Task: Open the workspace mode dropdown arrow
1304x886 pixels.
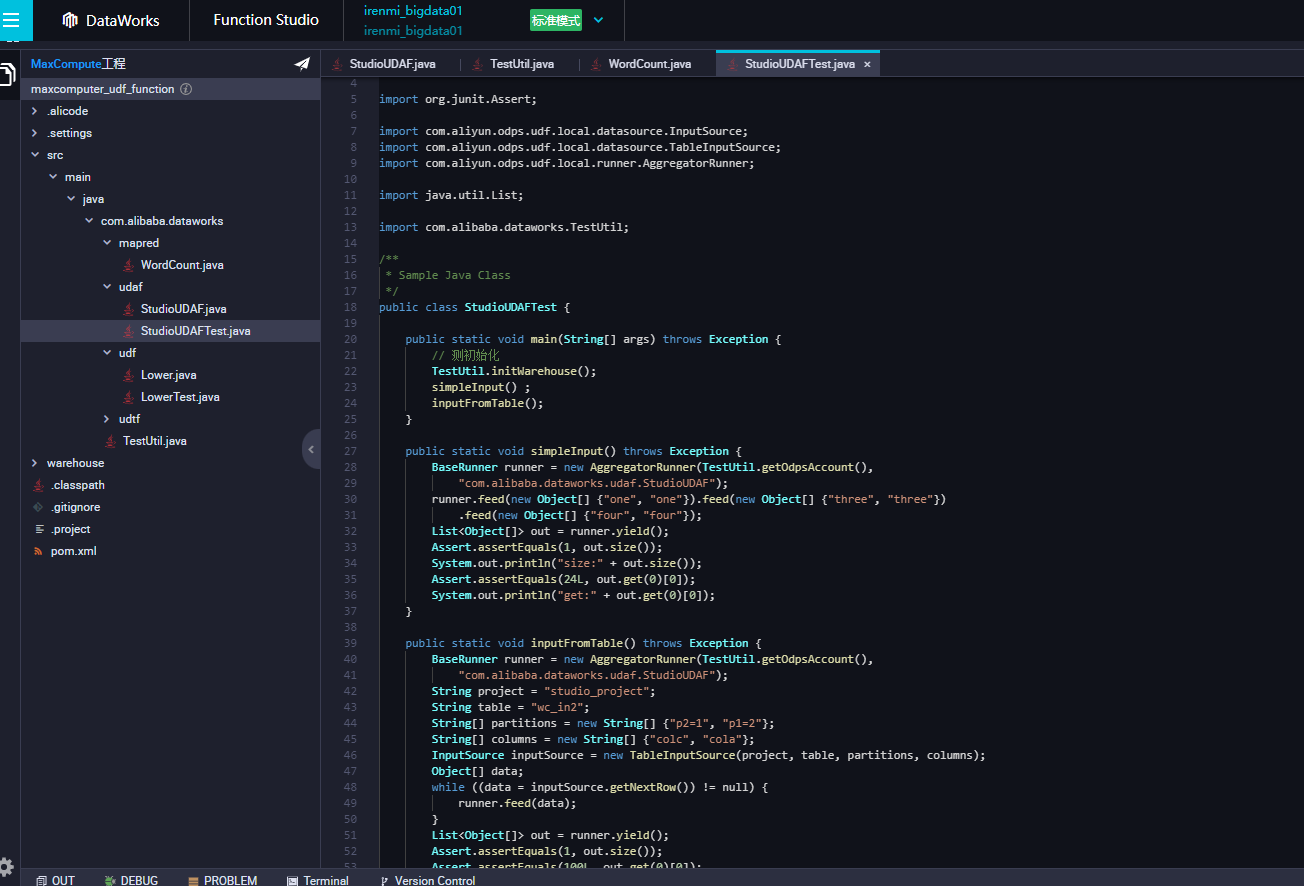Action: pos(598,20)
